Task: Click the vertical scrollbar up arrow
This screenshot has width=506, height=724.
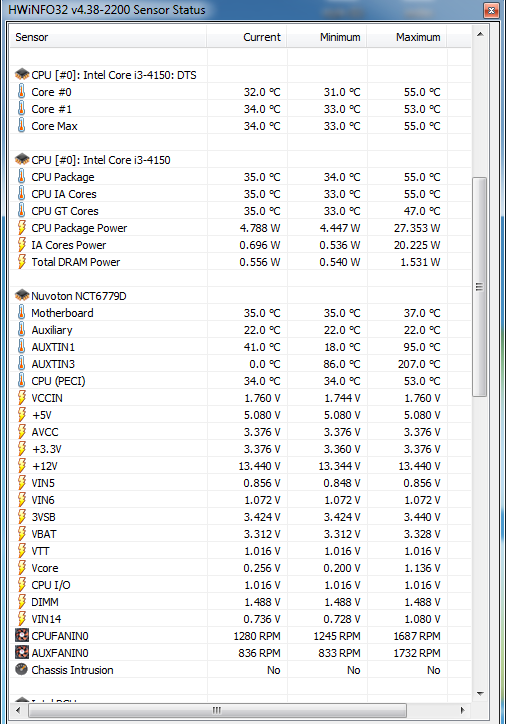Action: [x=480, y=34]
